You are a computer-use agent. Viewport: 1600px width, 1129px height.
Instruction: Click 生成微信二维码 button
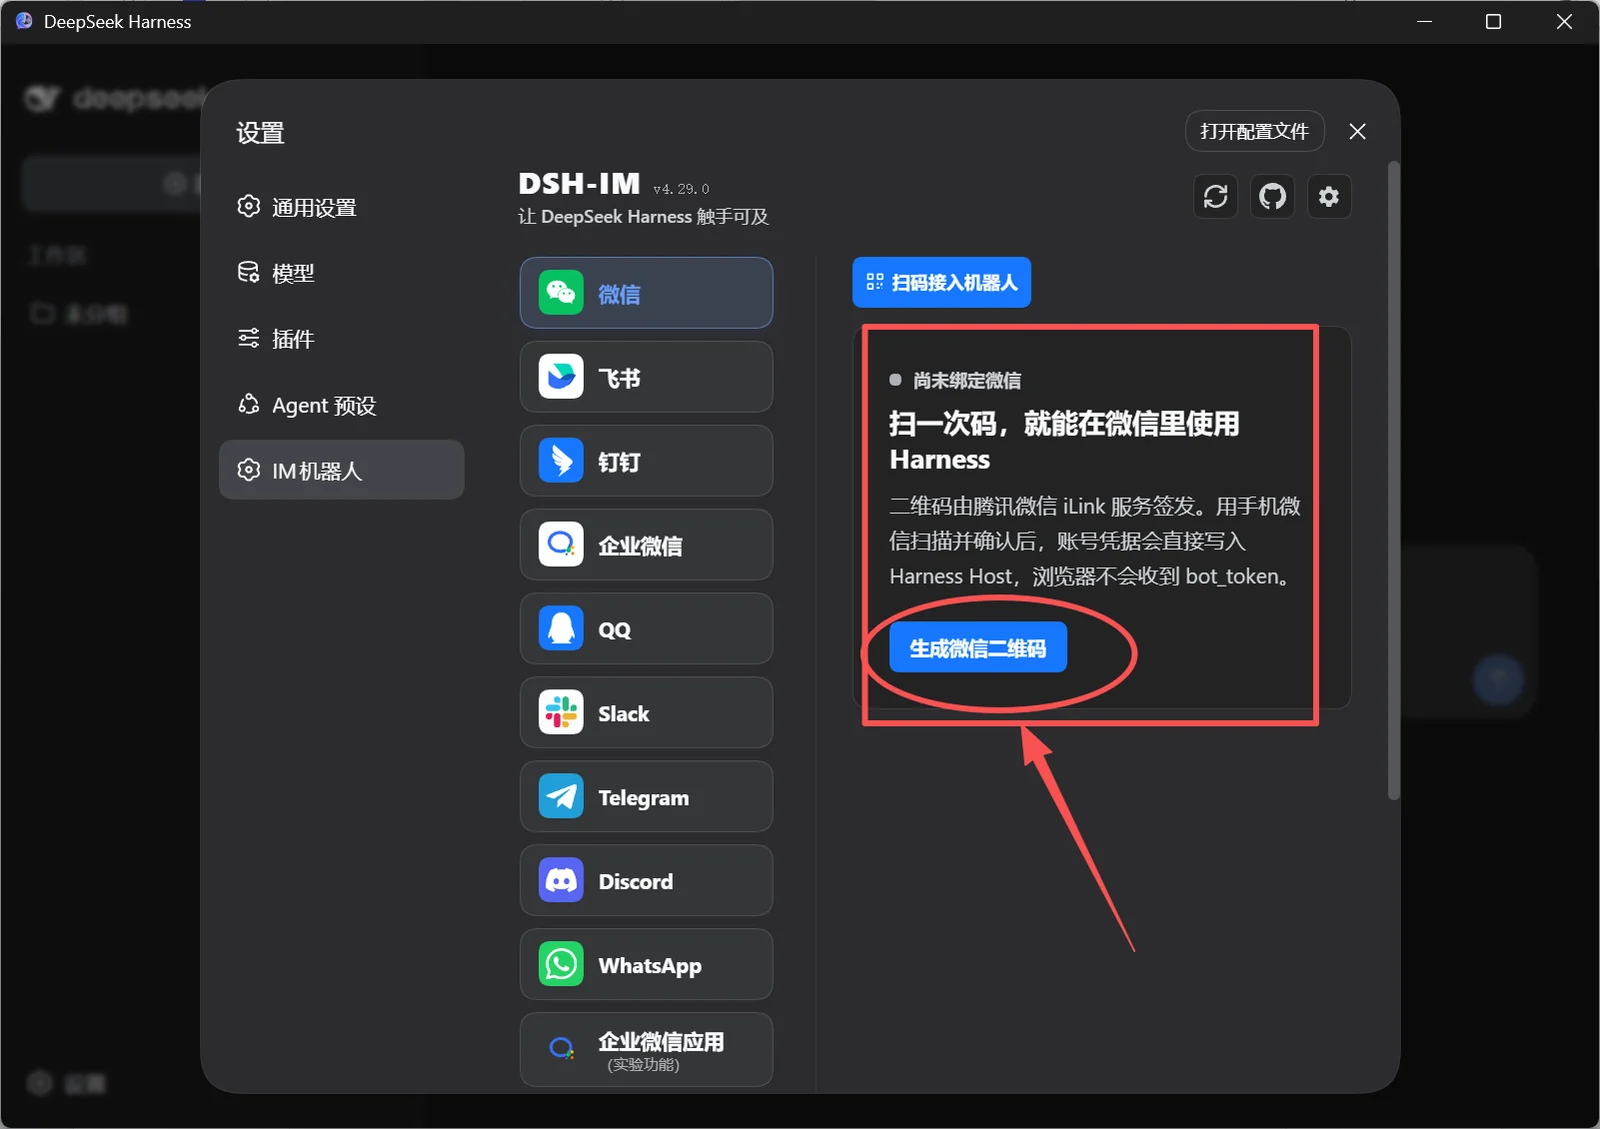click(x=978, y=648)
